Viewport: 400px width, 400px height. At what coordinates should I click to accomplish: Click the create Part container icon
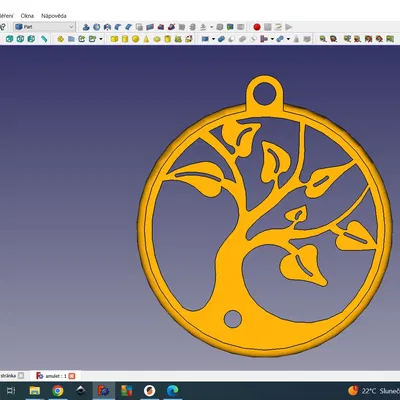coord(60,39)
